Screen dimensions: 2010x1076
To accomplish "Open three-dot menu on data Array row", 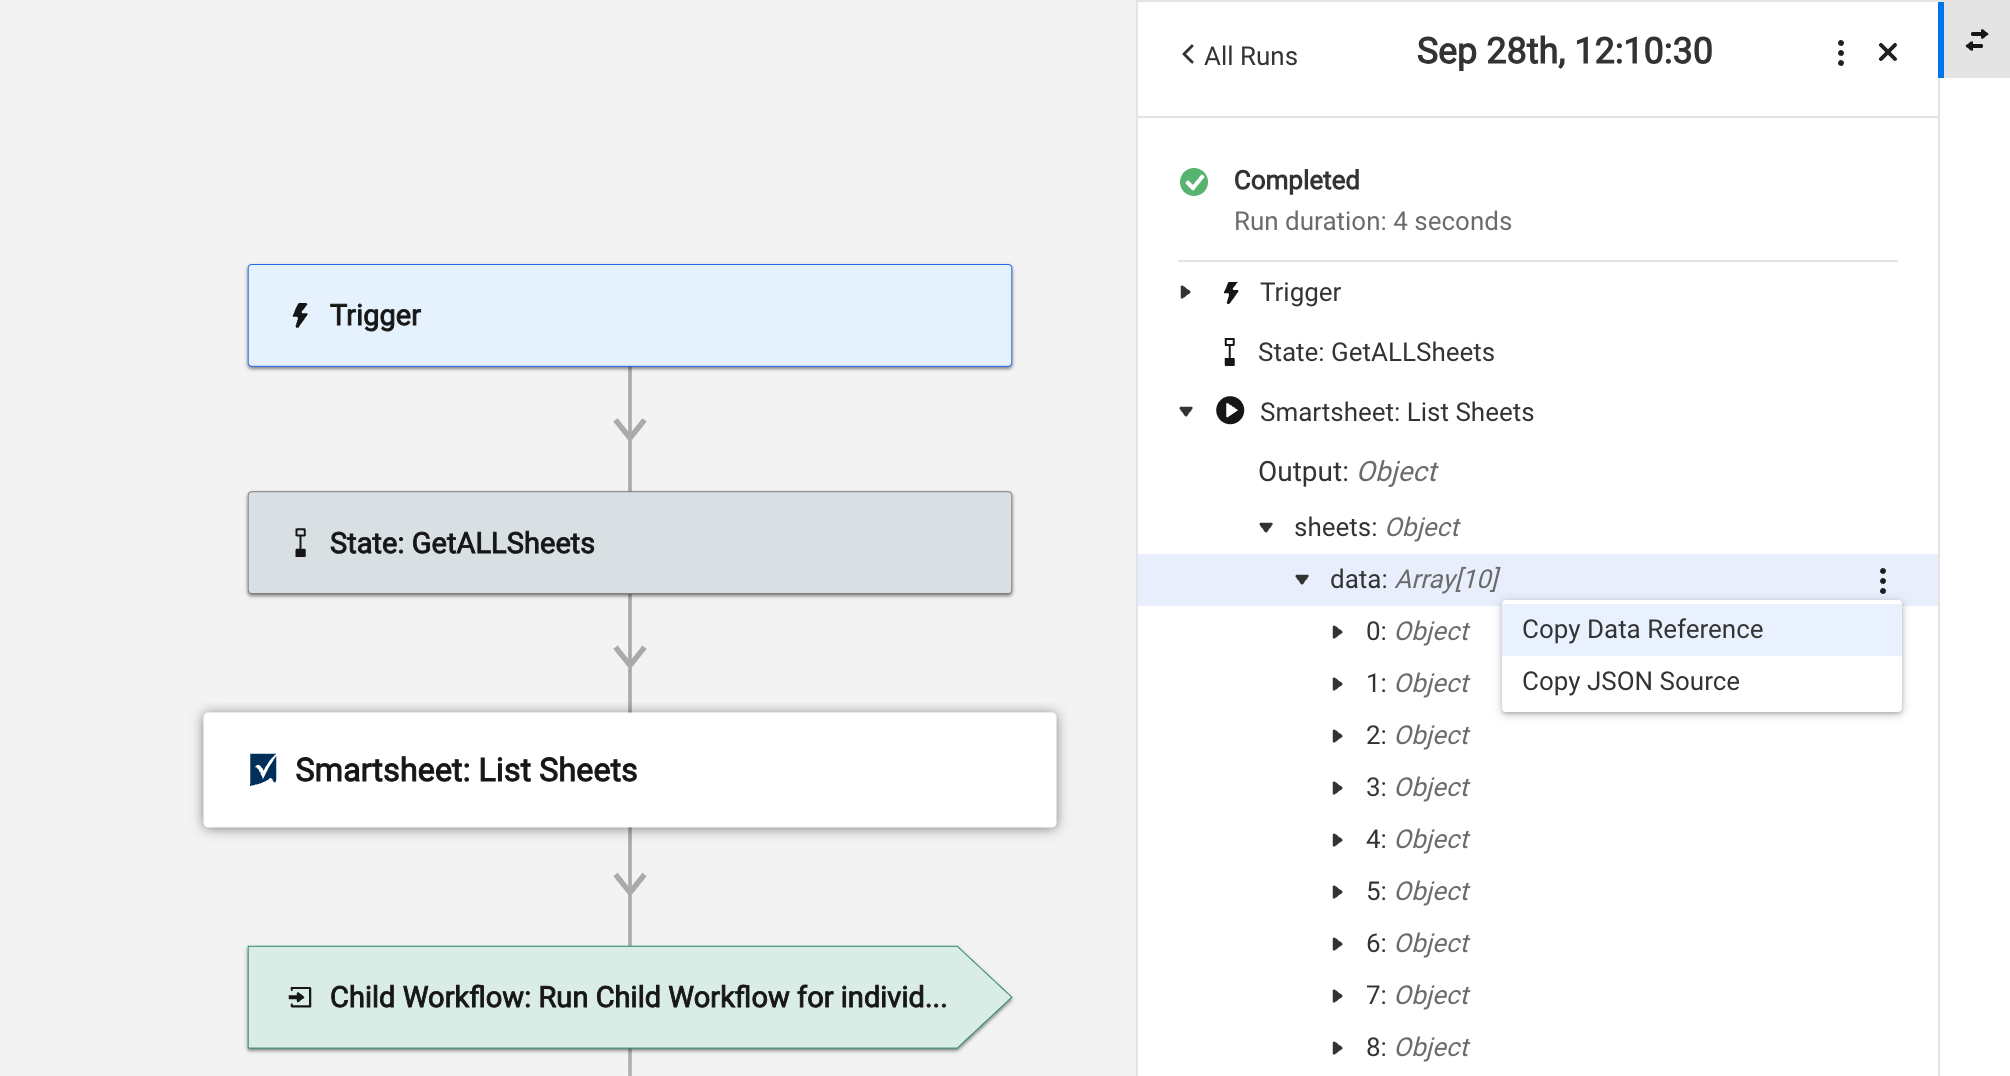I will point(1882,581).
